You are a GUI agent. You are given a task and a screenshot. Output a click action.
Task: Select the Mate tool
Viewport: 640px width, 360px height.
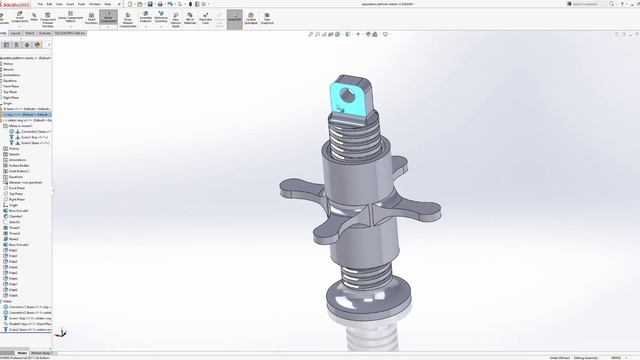pos(34,17)
